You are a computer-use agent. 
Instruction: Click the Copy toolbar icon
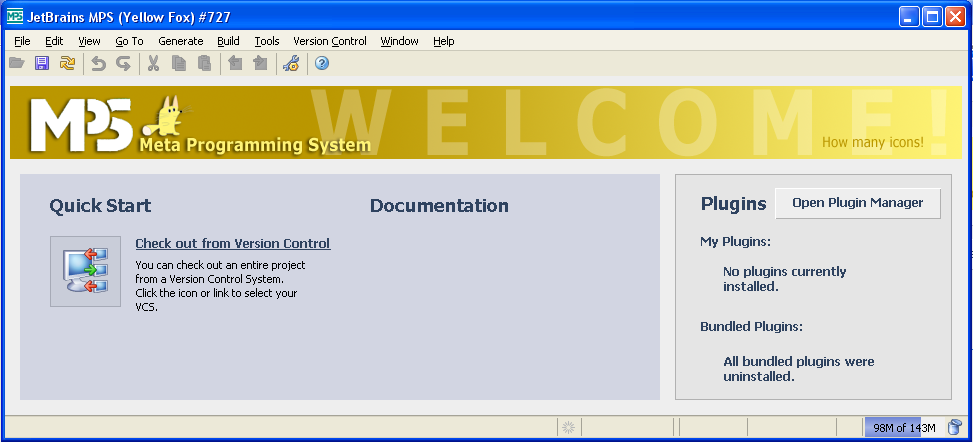[x=179, y=63]
